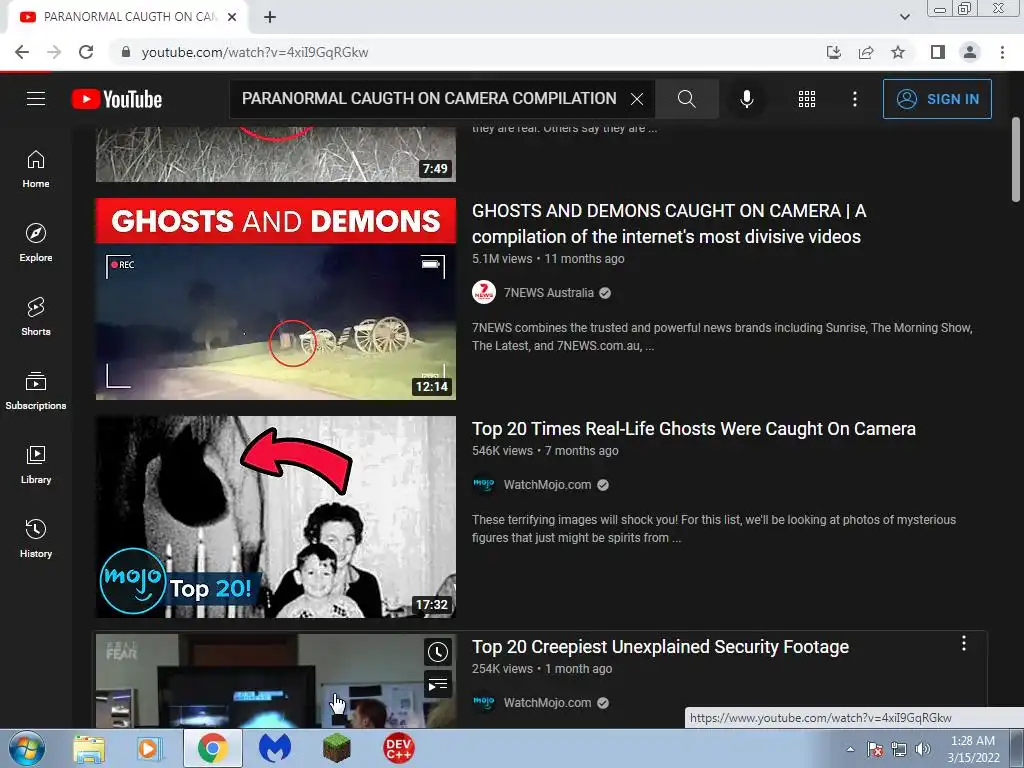Open Ghosts and Demons video thumbnail

(276, 299)
